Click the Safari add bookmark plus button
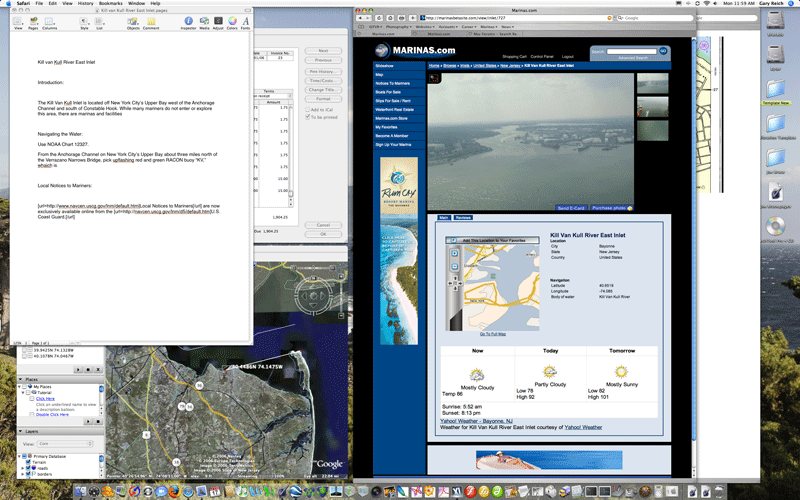The height and width of the screenshot is (500, 800). (413, 18)
